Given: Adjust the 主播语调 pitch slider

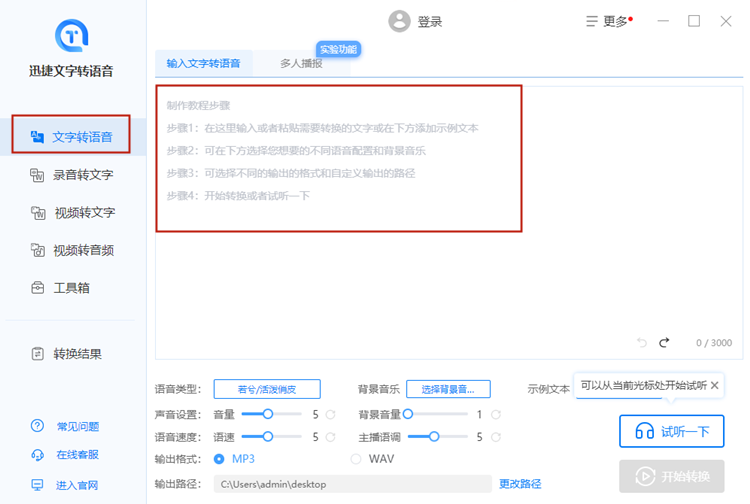Looking at the screenshot, I should [437, 437].
